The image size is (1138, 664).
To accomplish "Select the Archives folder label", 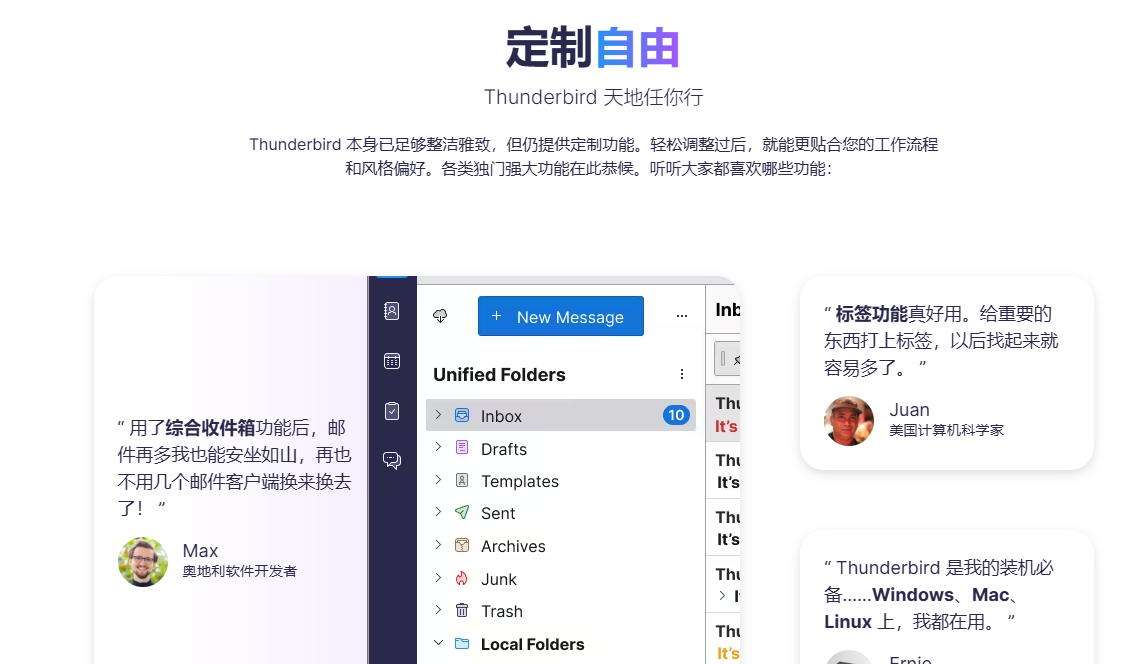I will (513, 546).
